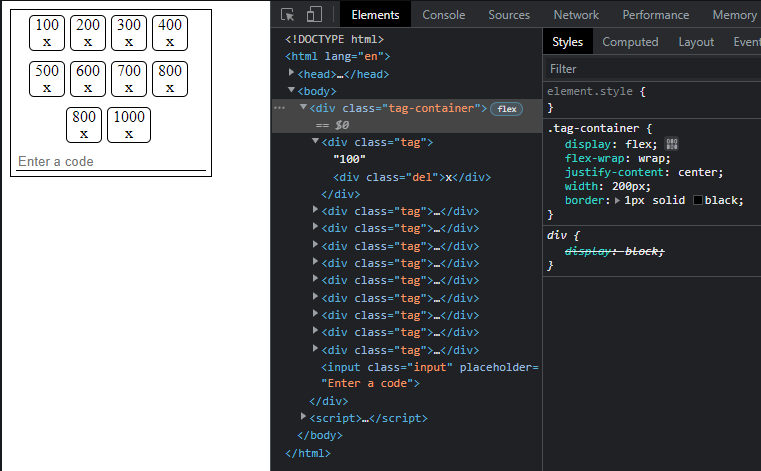Expand the border shorthand property triangle
Image resolution: width=761 pixels, height=471 pixels.
[x=617, y=200]
